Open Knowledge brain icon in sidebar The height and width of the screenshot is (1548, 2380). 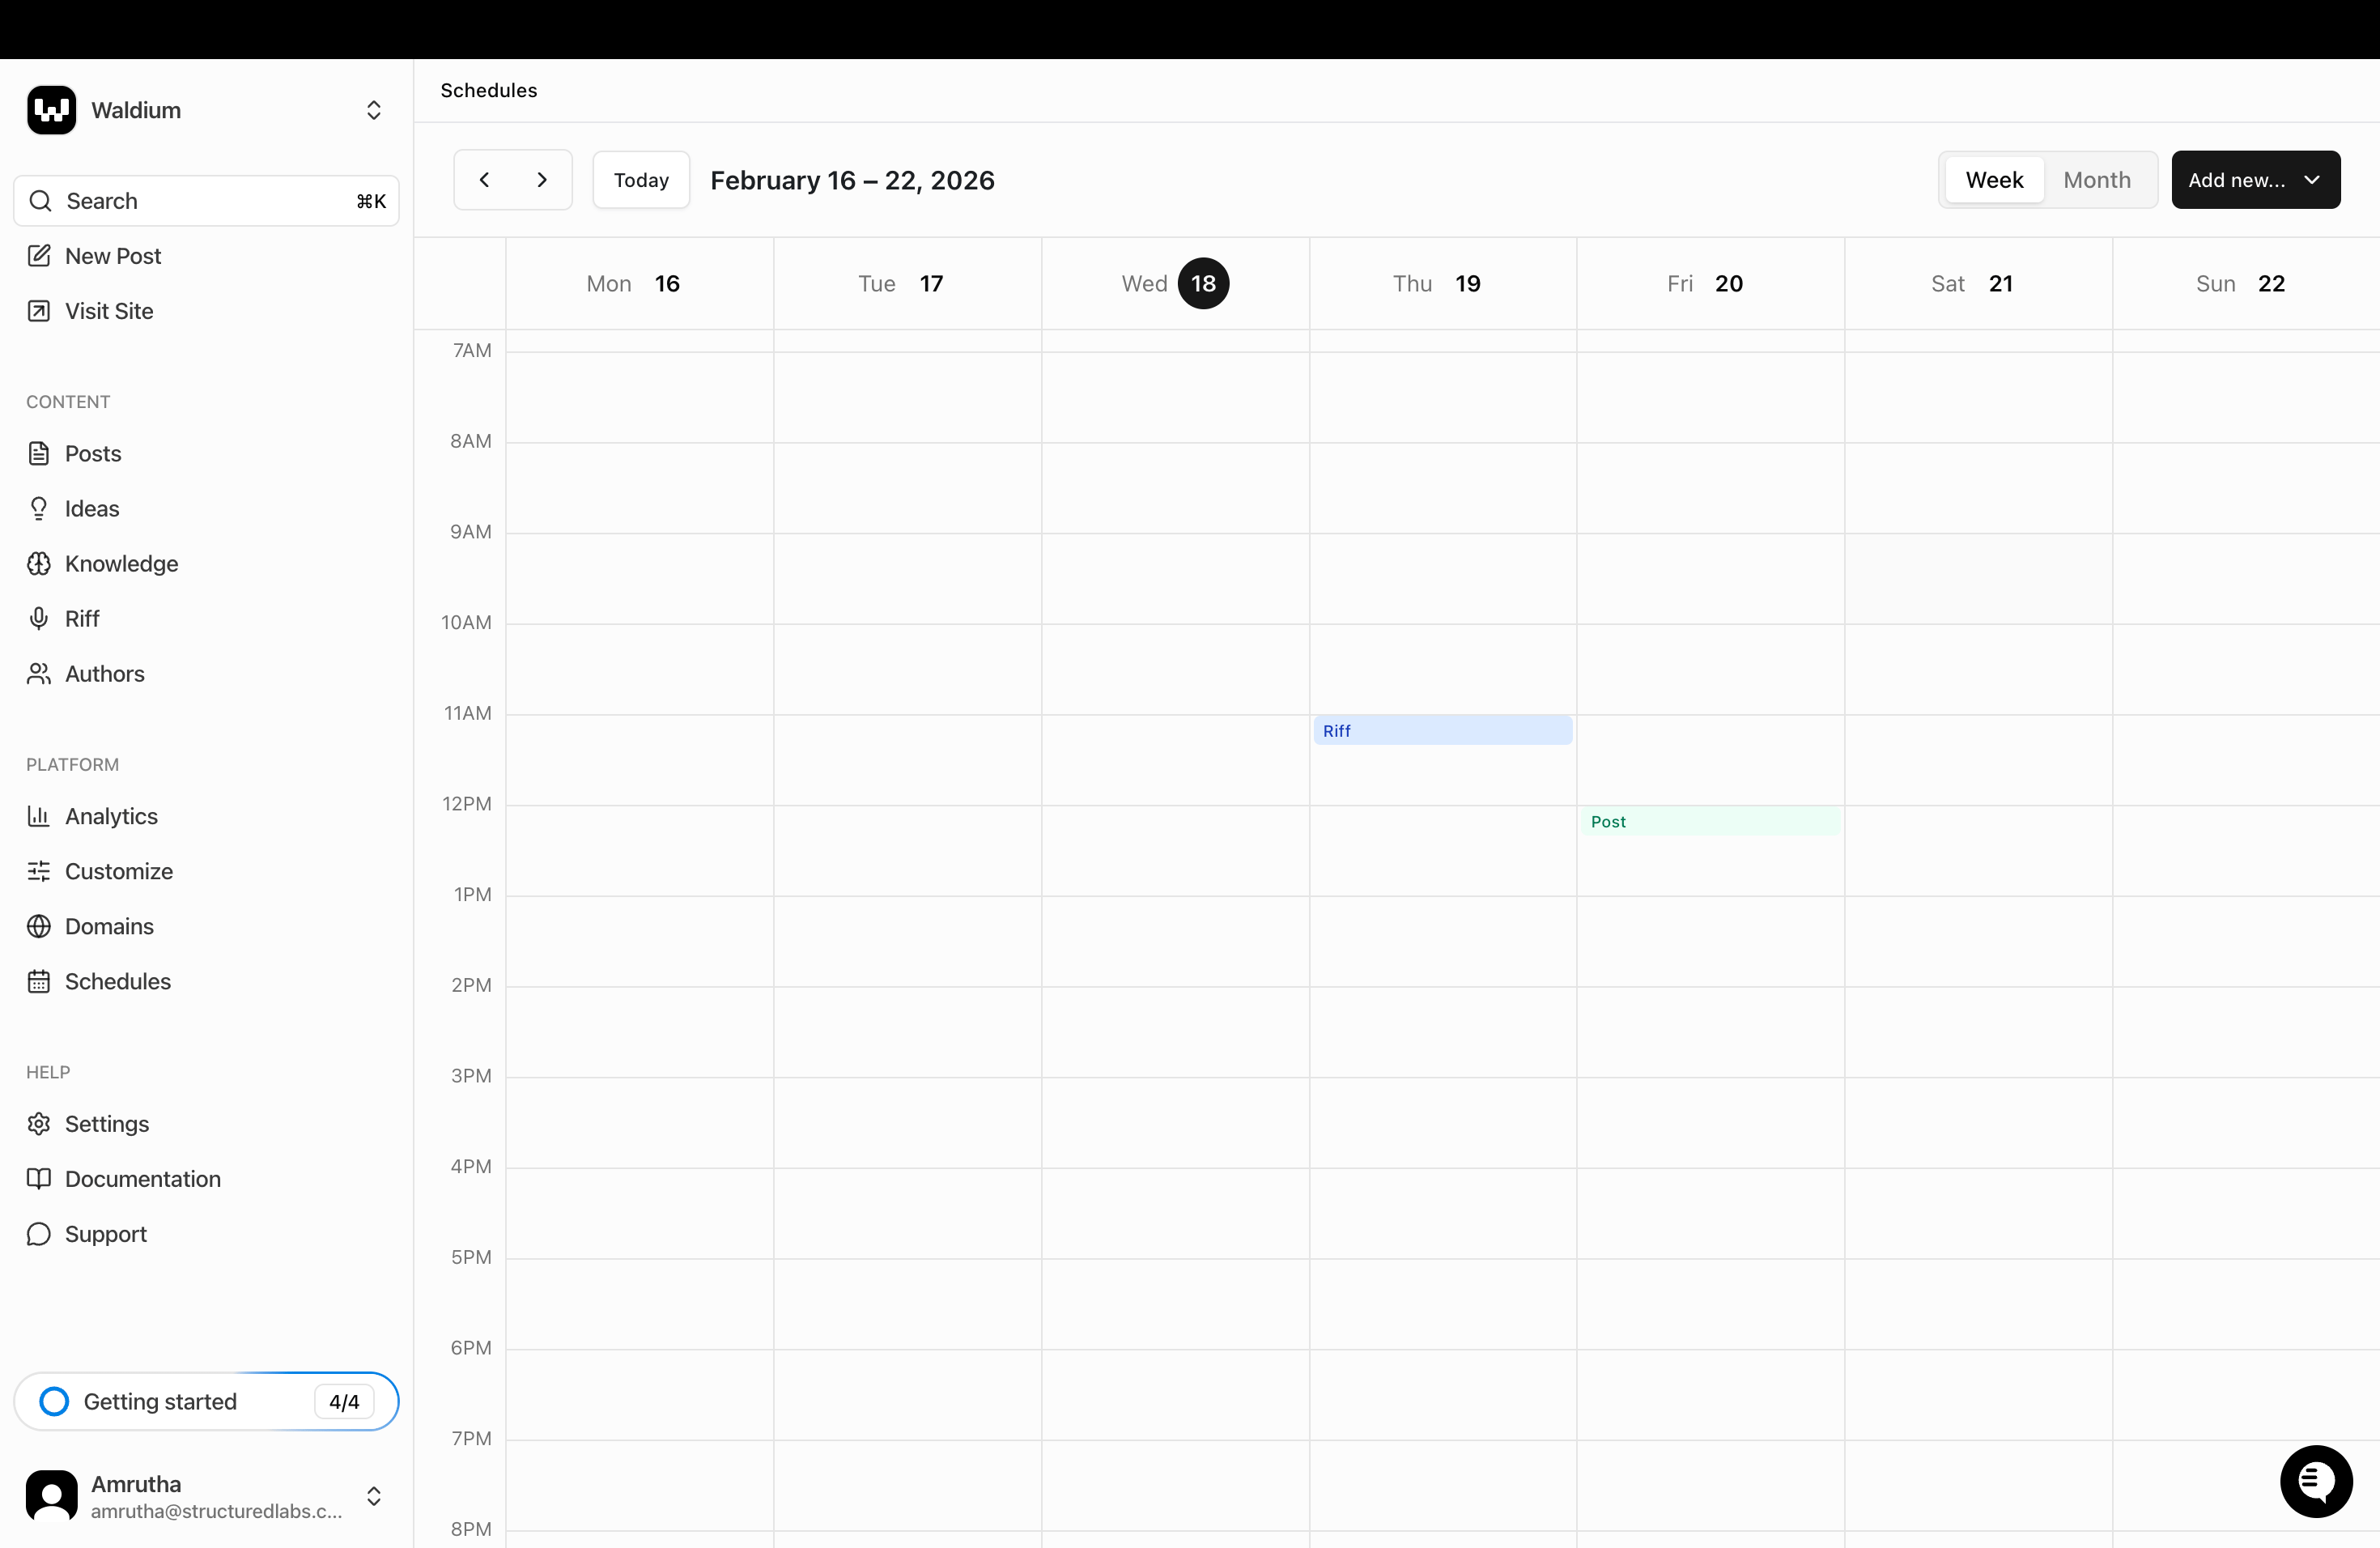(x=39, y=564)
